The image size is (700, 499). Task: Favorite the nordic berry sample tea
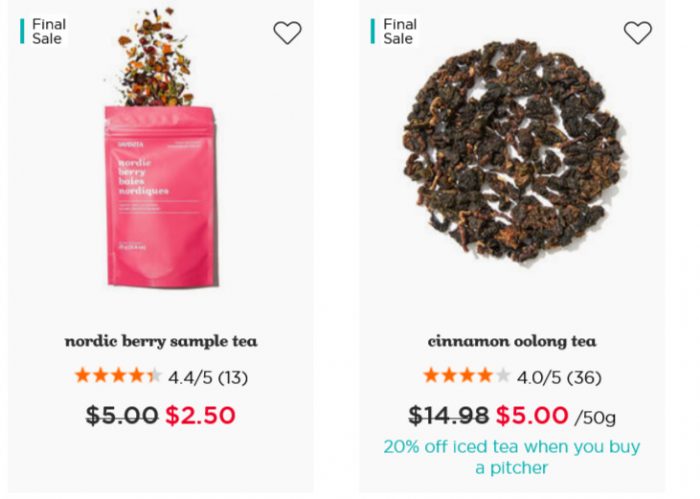tap(287, 33)
